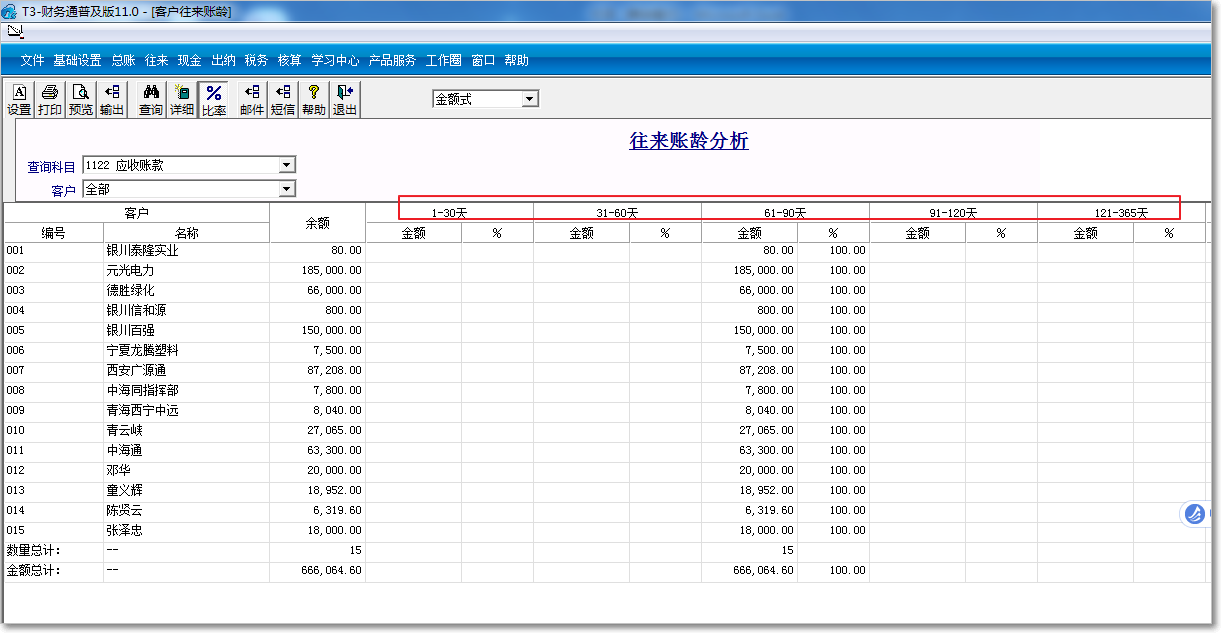Screen dimensions: 1221x633
Task: Click the 总账 menu item
Action: tap(122, 59)
